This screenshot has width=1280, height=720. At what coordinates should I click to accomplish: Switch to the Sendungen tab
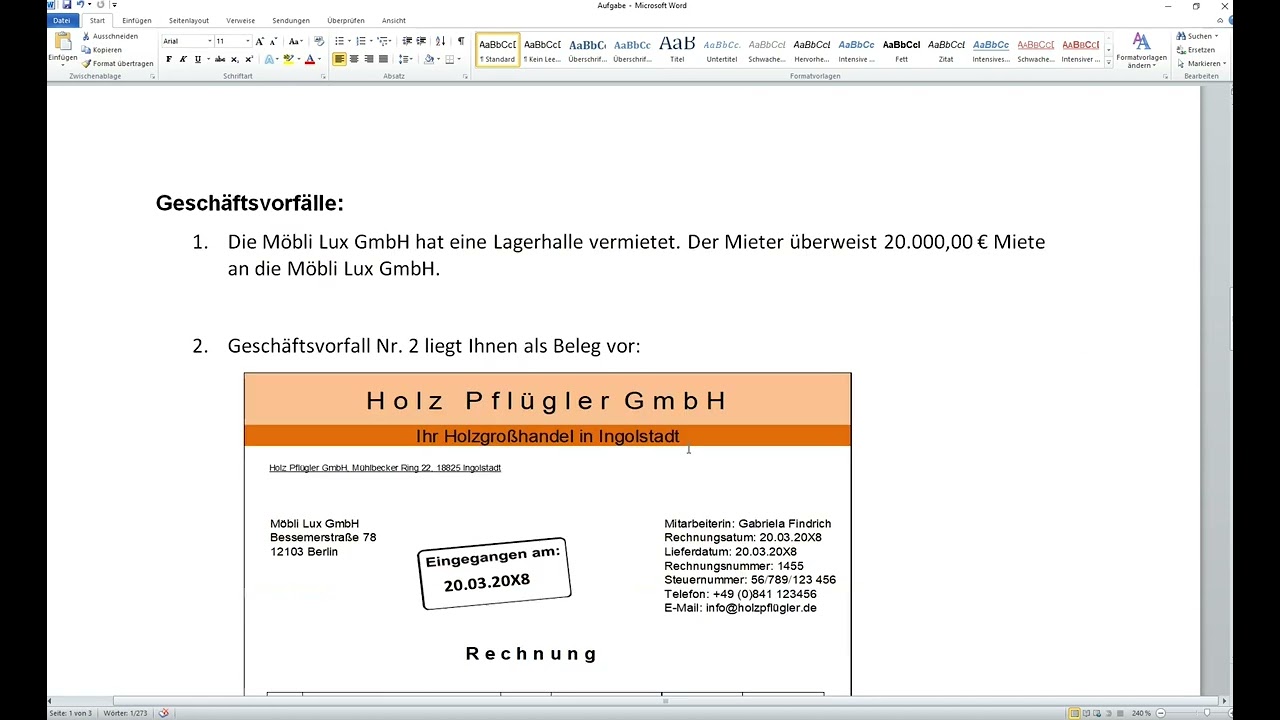(291, 20)
